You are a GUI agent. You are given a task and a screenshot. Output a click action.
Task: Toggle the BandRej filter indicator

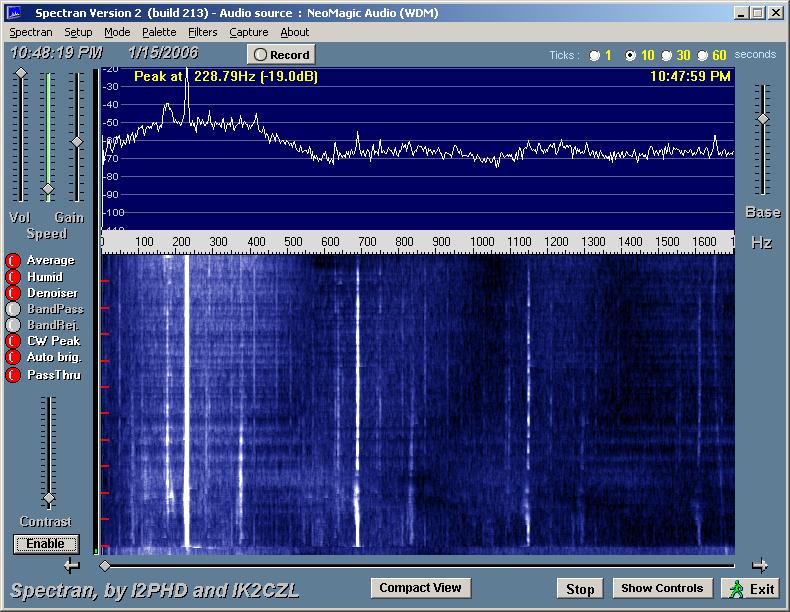point(13,325)
